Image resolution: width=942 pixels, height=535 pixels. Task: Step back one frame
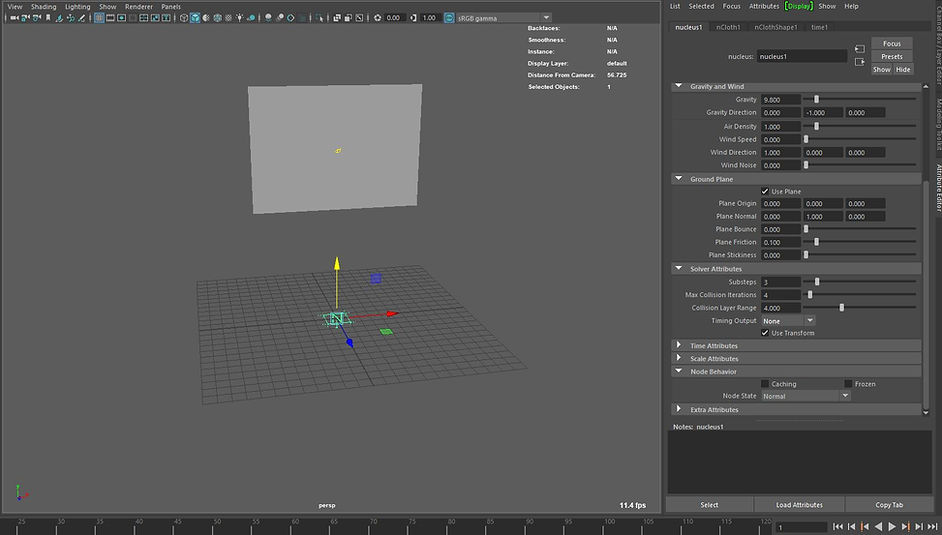[x=851, y=527]
